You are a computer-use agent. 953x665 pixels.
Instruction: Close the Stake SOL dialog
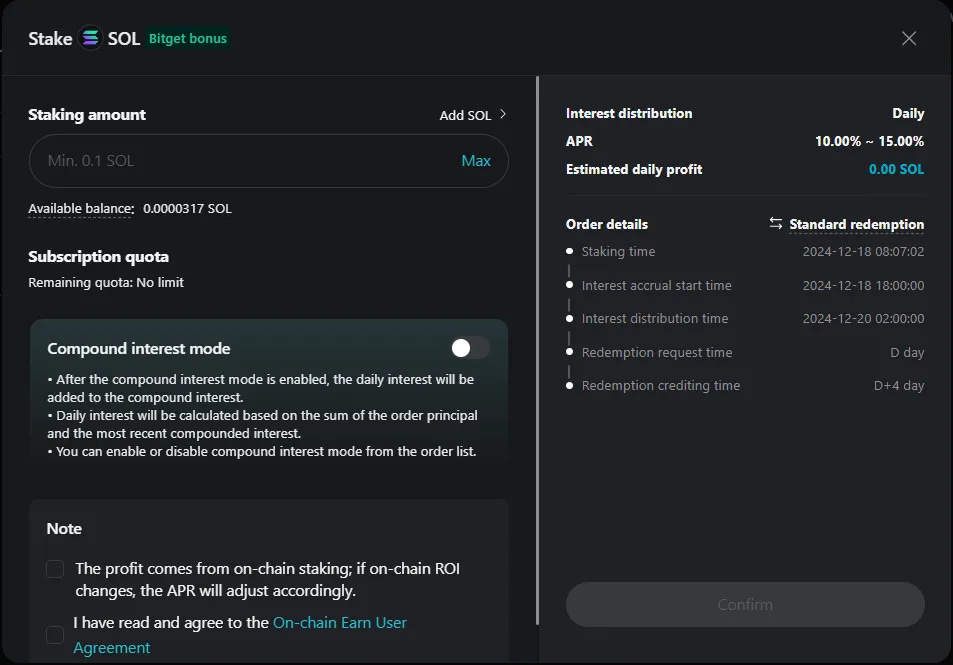point(908,38)
